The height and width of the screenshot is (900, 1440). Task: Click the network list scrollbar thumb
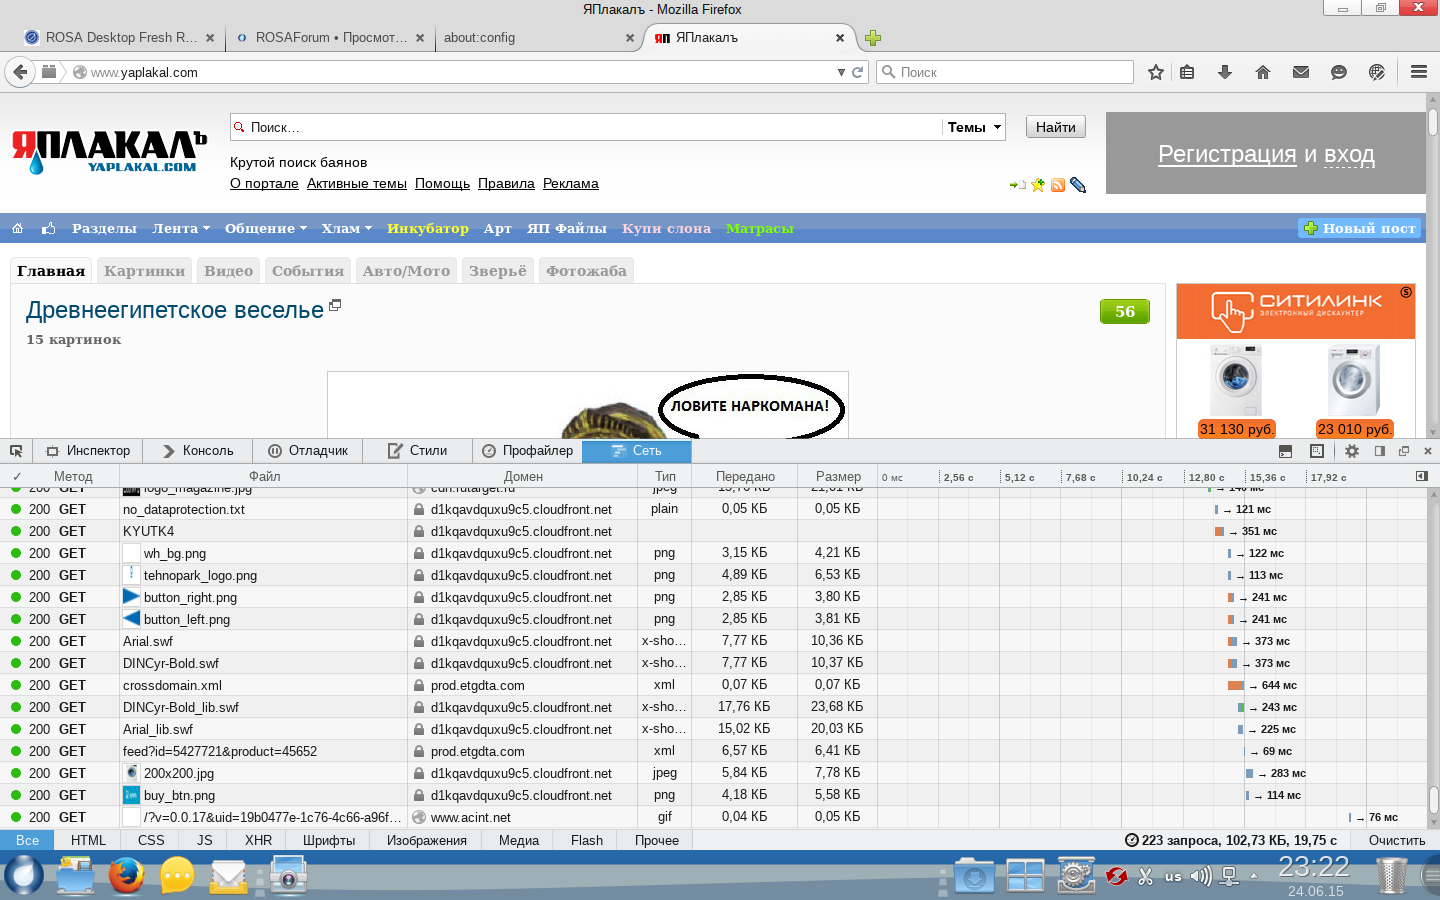click(x=1433, y=800)
